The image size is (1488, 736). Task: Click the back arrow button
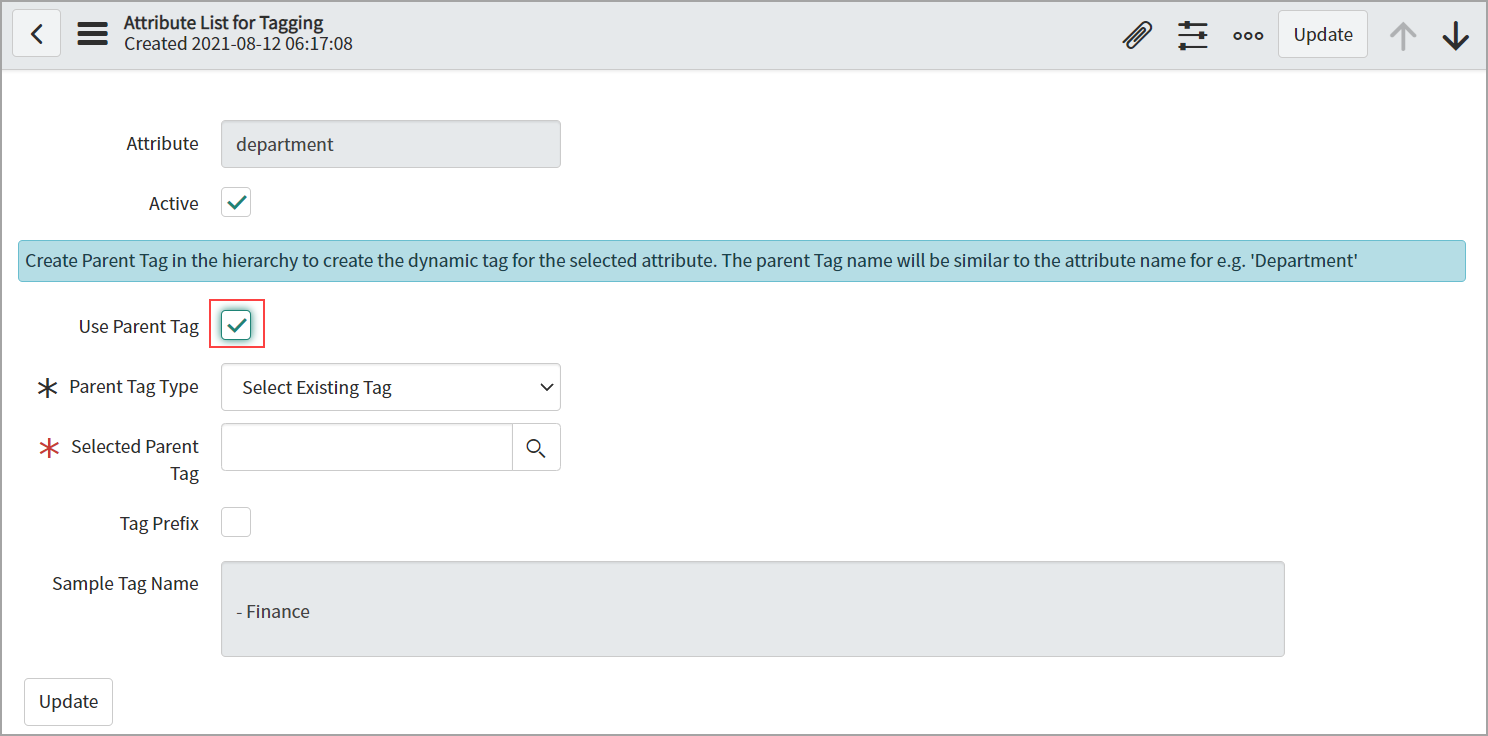(x=36, y=34)
